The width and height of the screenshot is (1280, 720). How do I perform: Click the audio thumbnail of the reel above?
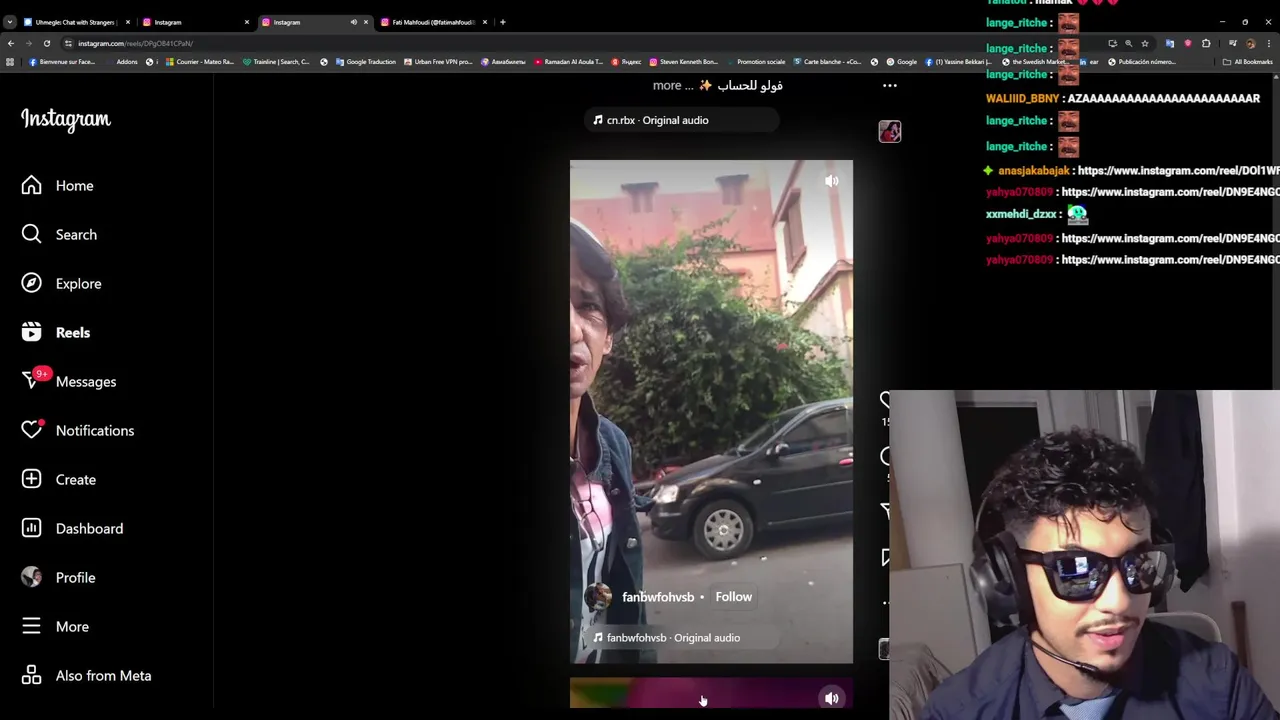(x=889, y=131)
